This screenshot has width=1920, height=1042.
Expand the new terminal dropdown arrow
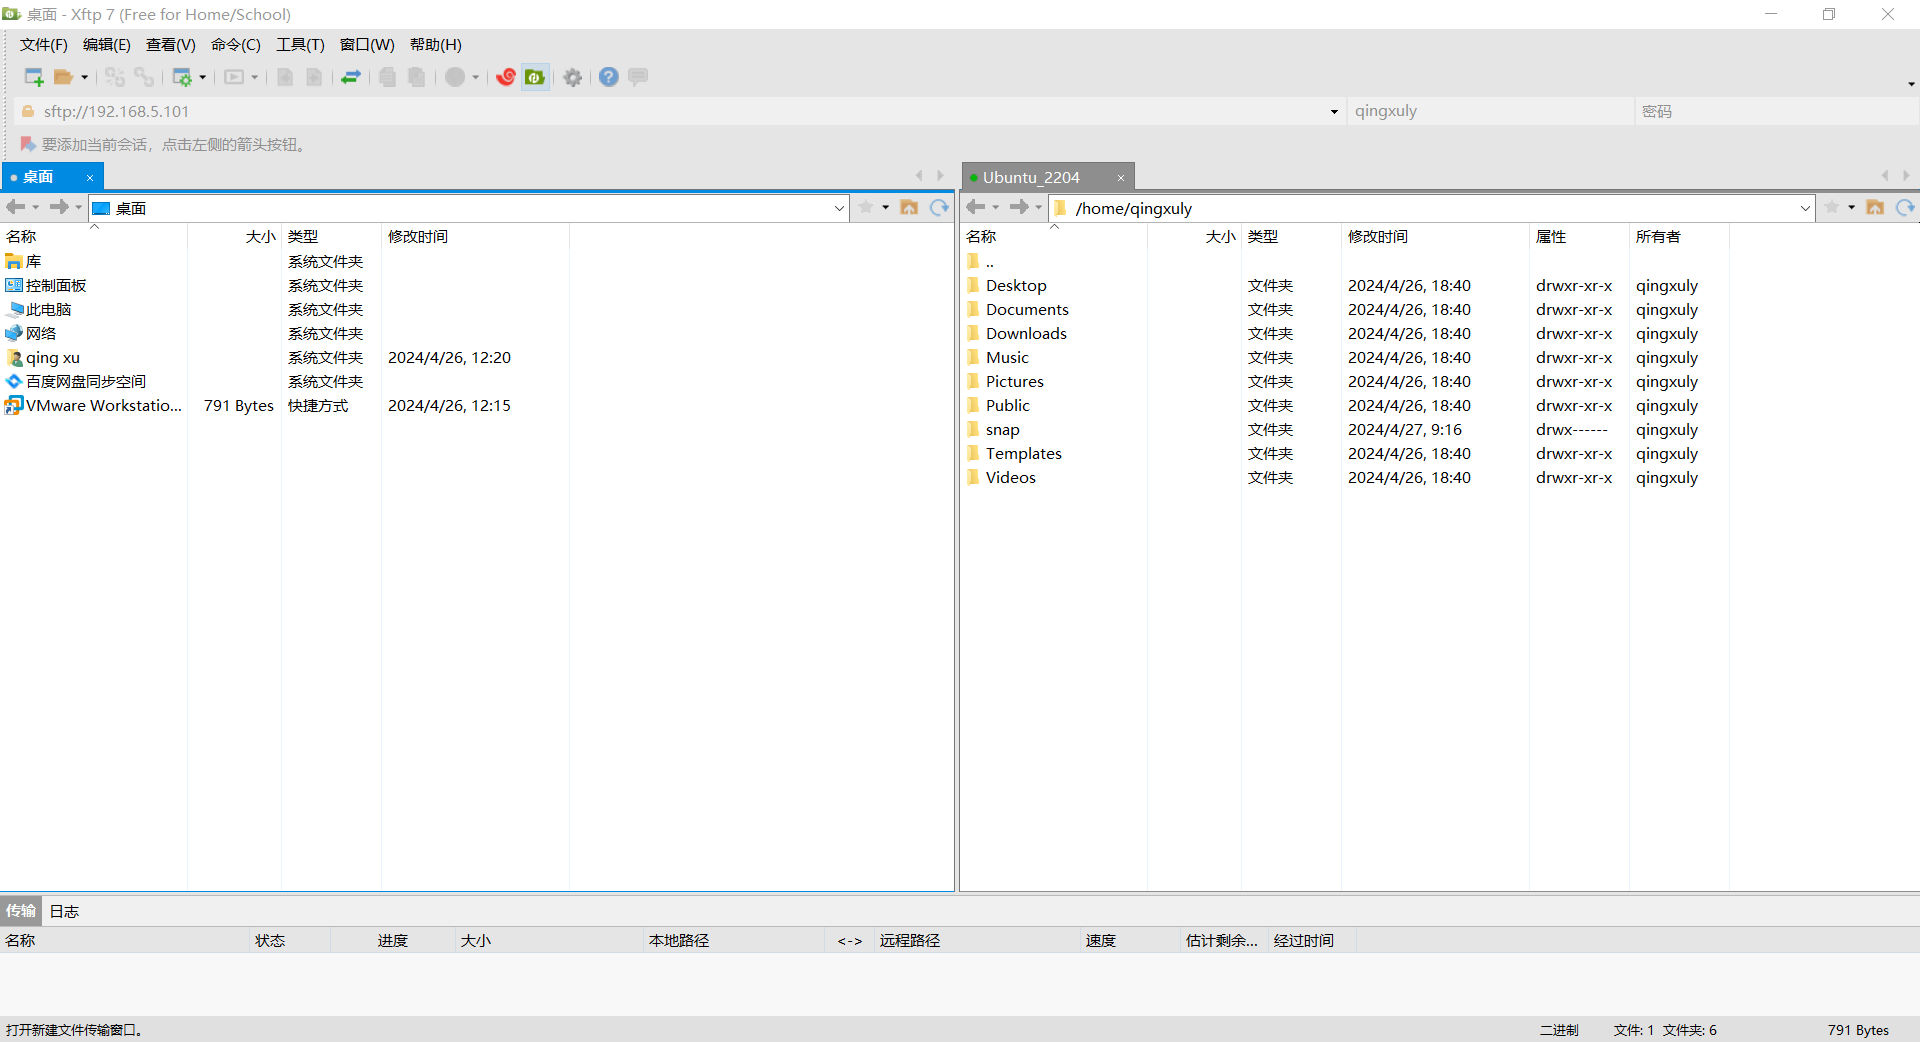(x=255, y=77)
